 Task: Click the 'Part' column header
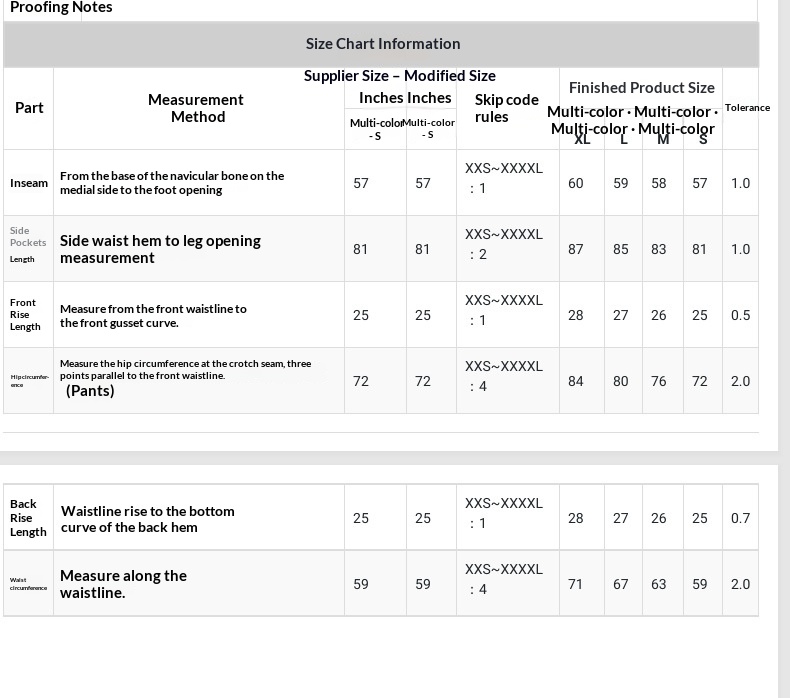tap(29, 108)
